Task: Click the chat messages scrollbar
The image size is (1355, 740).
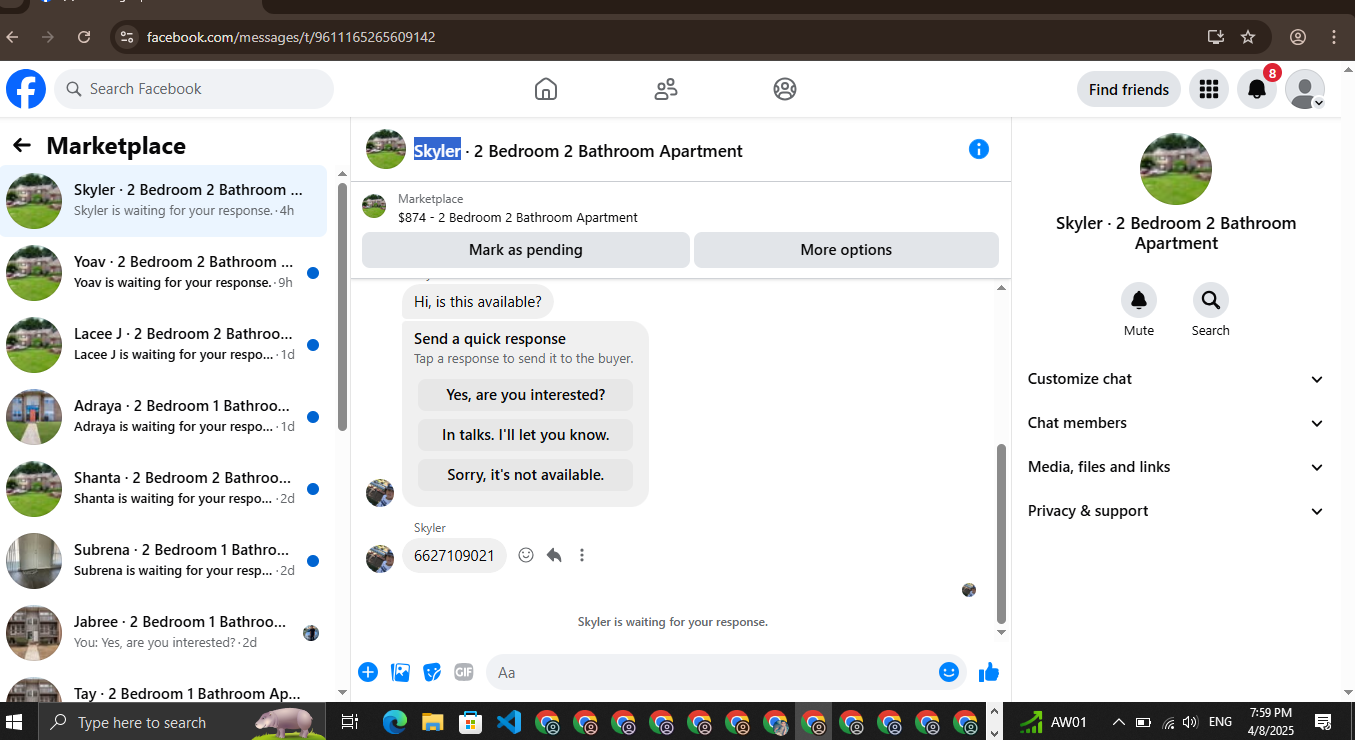Action: (1002, 534)
